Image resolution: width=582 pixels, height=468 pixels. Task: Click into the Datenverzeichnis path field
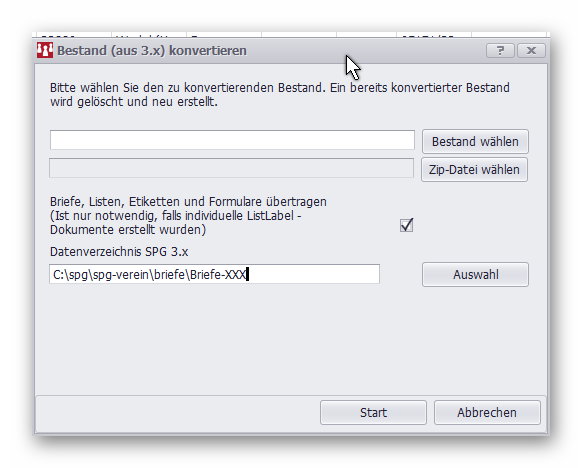coord(215,274)
